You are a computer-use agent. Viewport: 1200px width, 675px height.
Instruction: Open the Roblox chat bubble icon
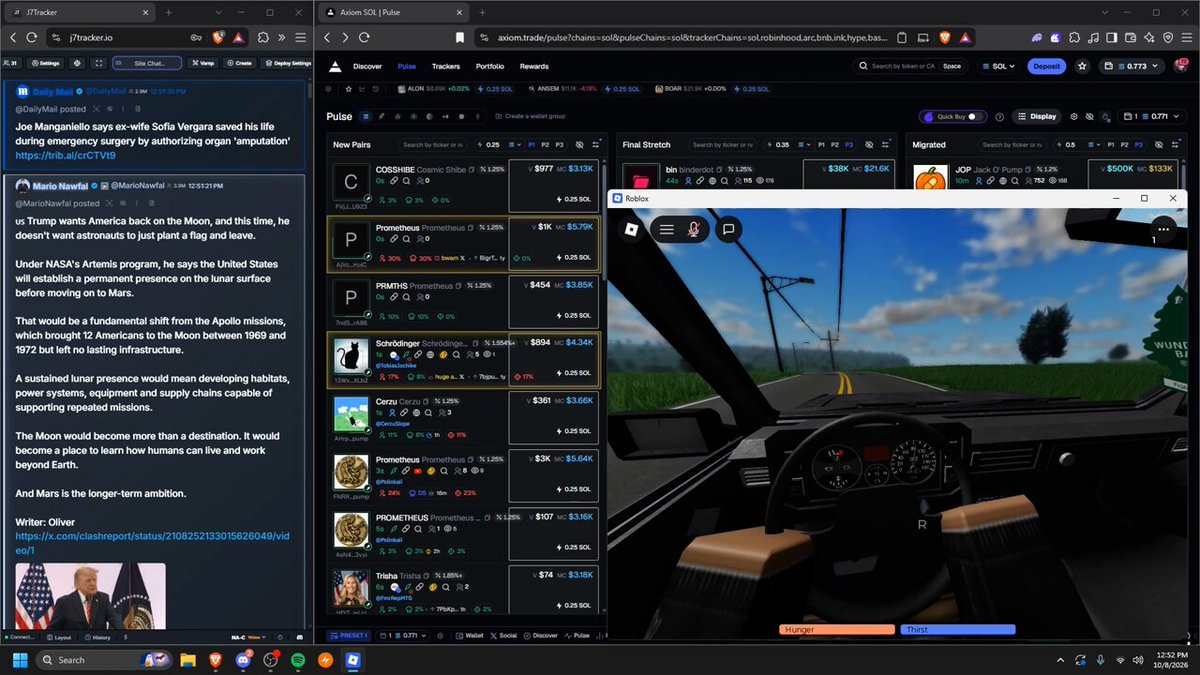coord(729,229)
